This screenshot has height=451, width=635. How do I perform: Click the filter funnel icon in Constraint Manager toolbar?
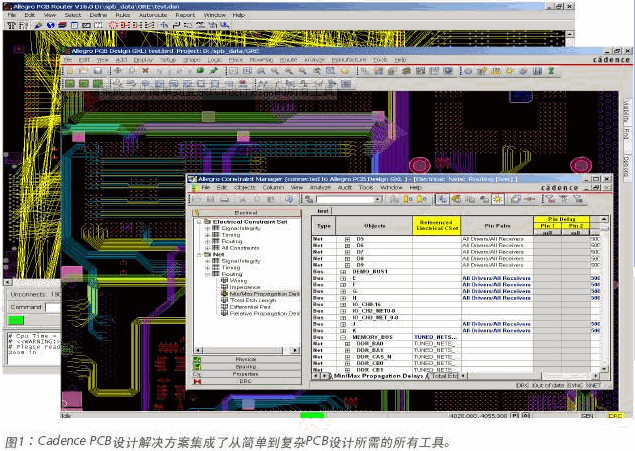(550, 199)
